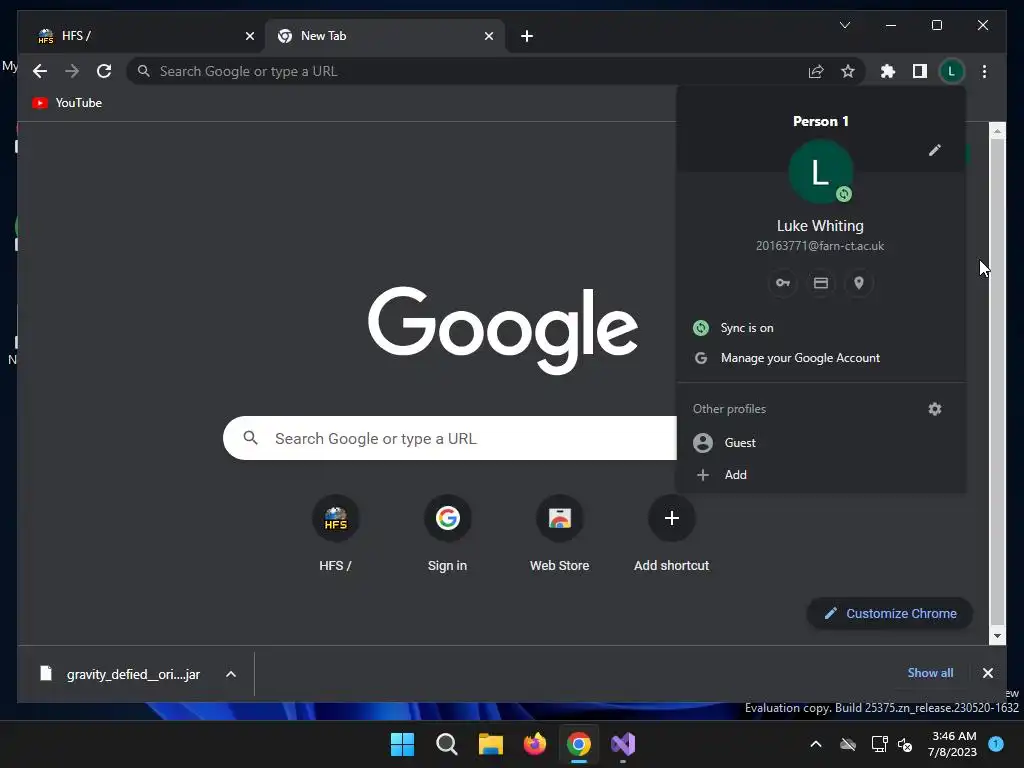The width and height of the screenshot is (1024, 768).
Task: Open notification badge in system tray
Action: (996, 744)
